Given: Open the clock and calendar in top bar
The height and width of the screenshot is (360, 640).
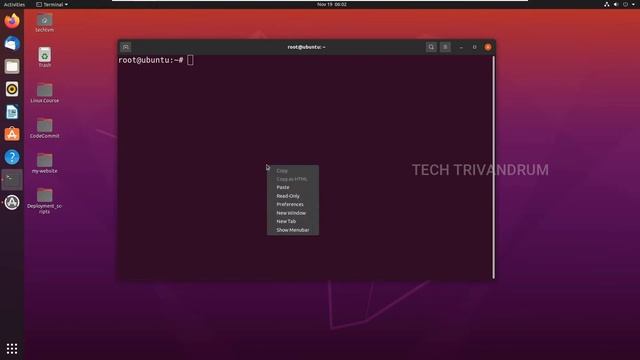Looking at the screenshot, I should pyautogui.click(x=332, y=4).
